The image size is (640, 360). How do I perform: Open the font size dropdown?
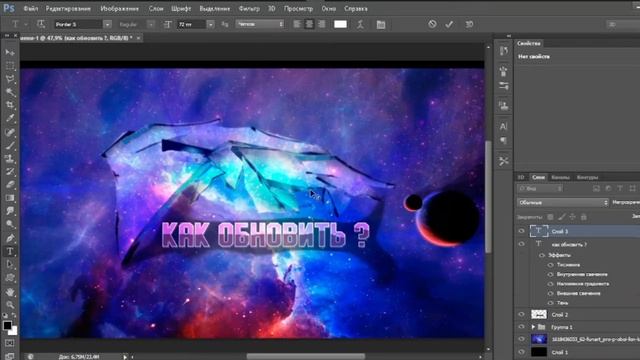click(211, 24)
